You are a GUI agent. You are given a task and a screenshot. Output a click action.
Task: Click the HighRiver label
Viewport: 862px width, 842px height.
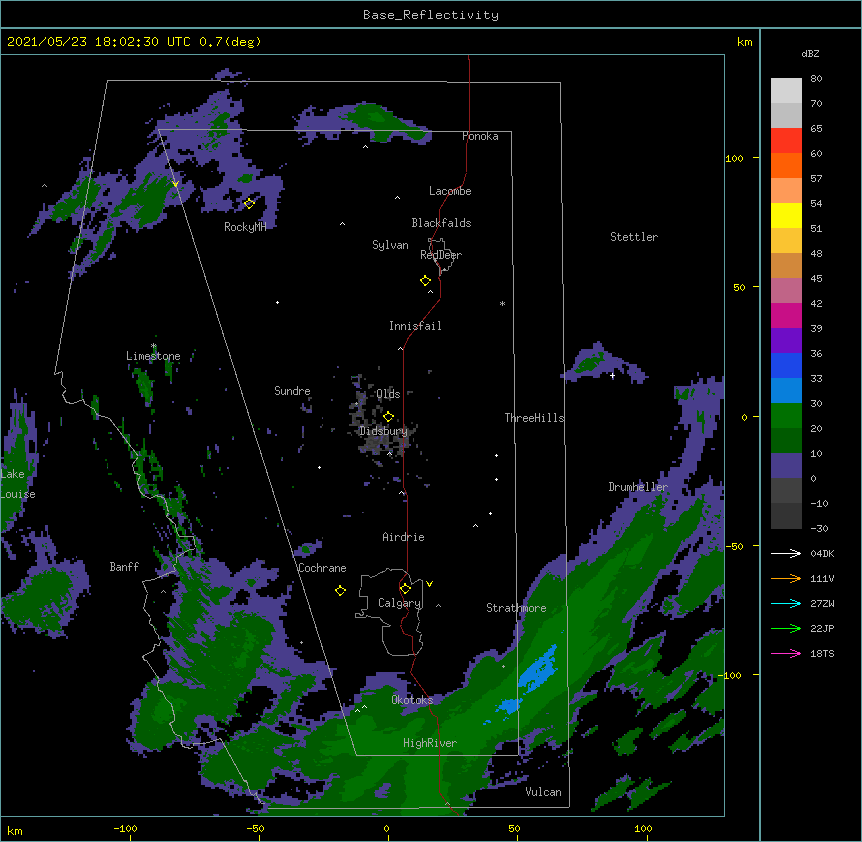430,743
